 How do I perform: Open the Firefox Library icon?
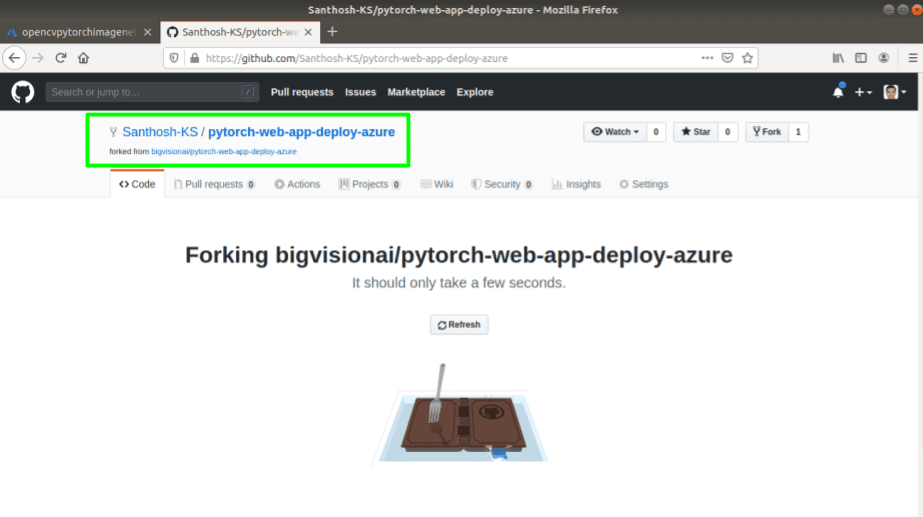click(x=838, y=58)
